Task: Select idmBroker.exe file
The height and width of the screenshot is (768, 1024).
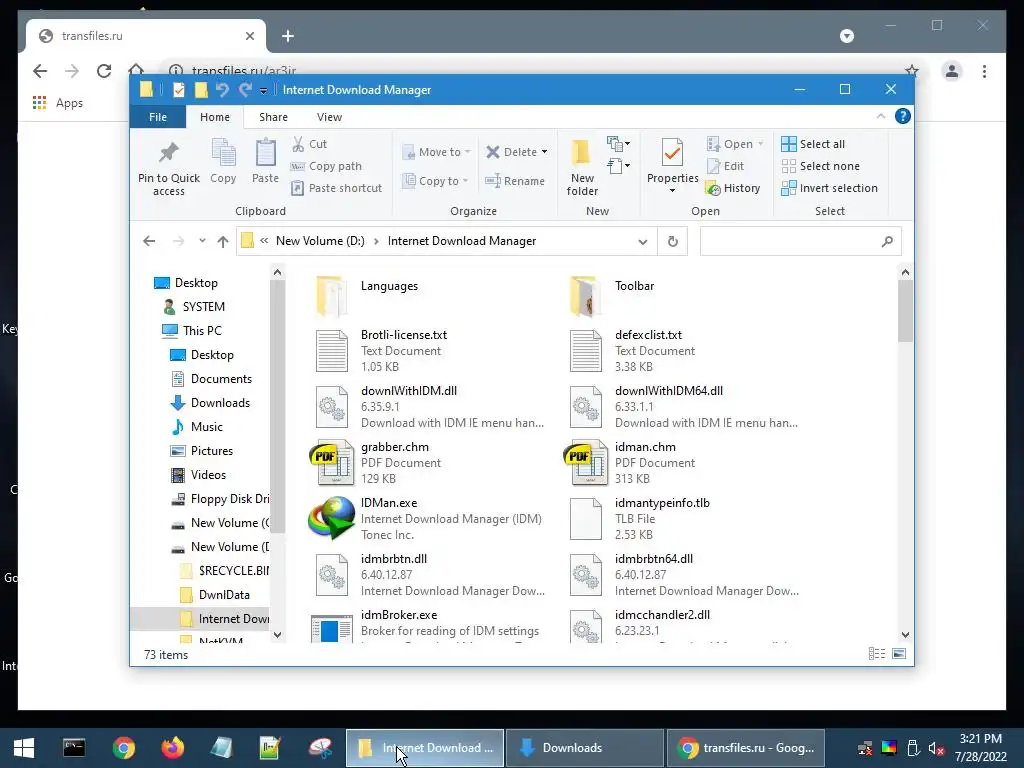Action: [424, 627]
